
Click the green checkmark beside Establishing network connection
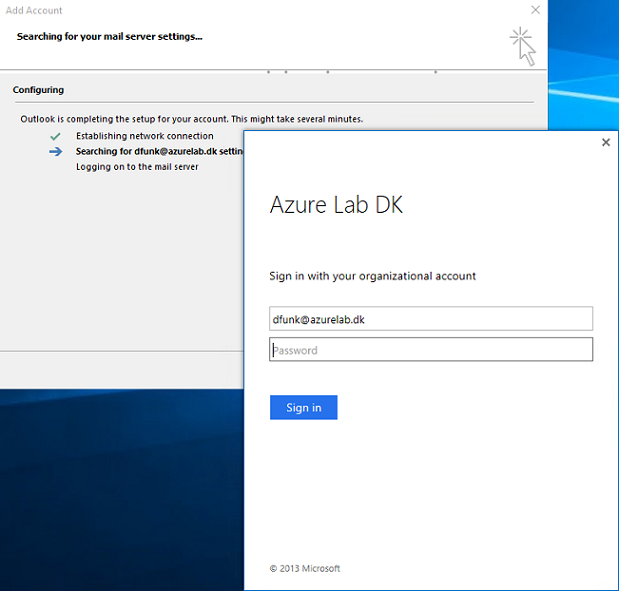pyautogui.click(x=55, y=137)
